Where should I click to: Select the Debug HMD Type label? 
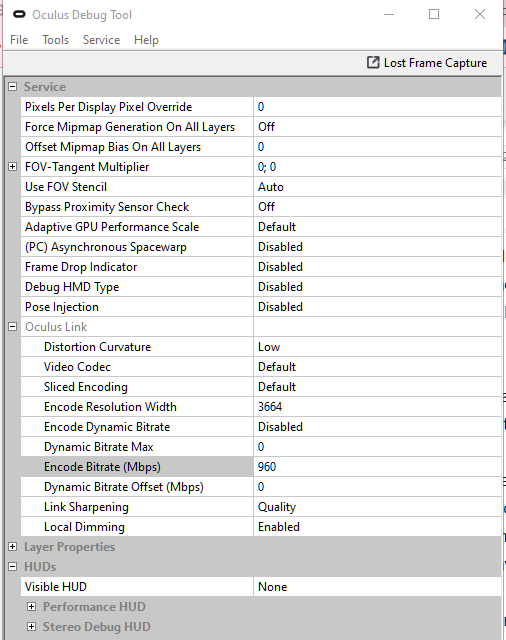[x=72, y=287]
